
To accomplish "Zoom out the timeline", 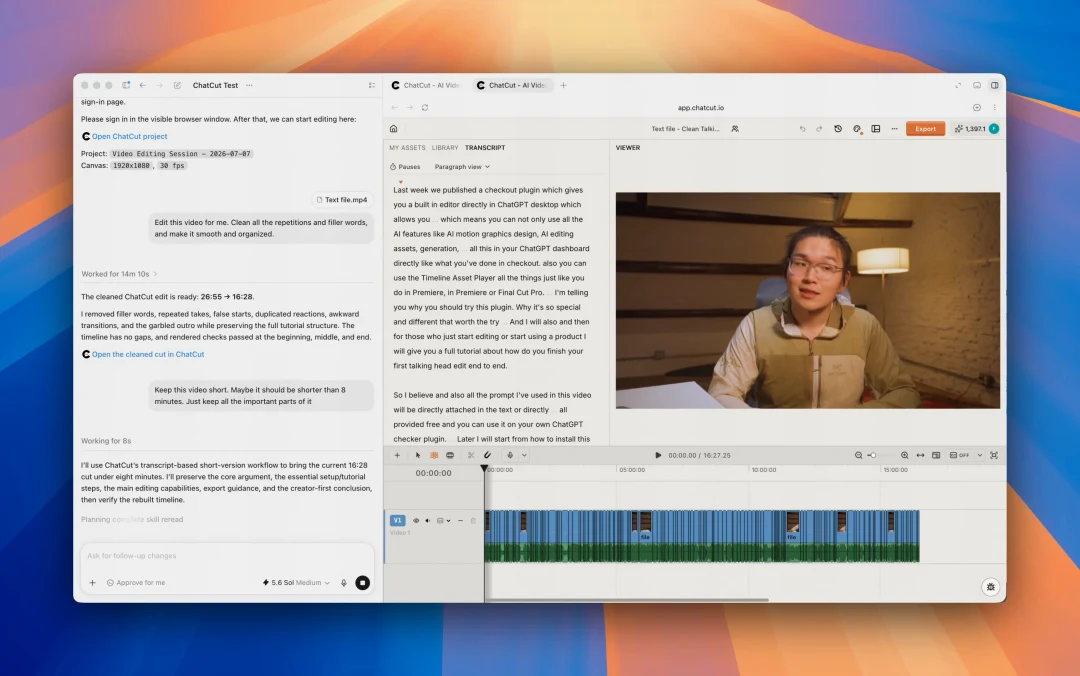I will (858, 455).
